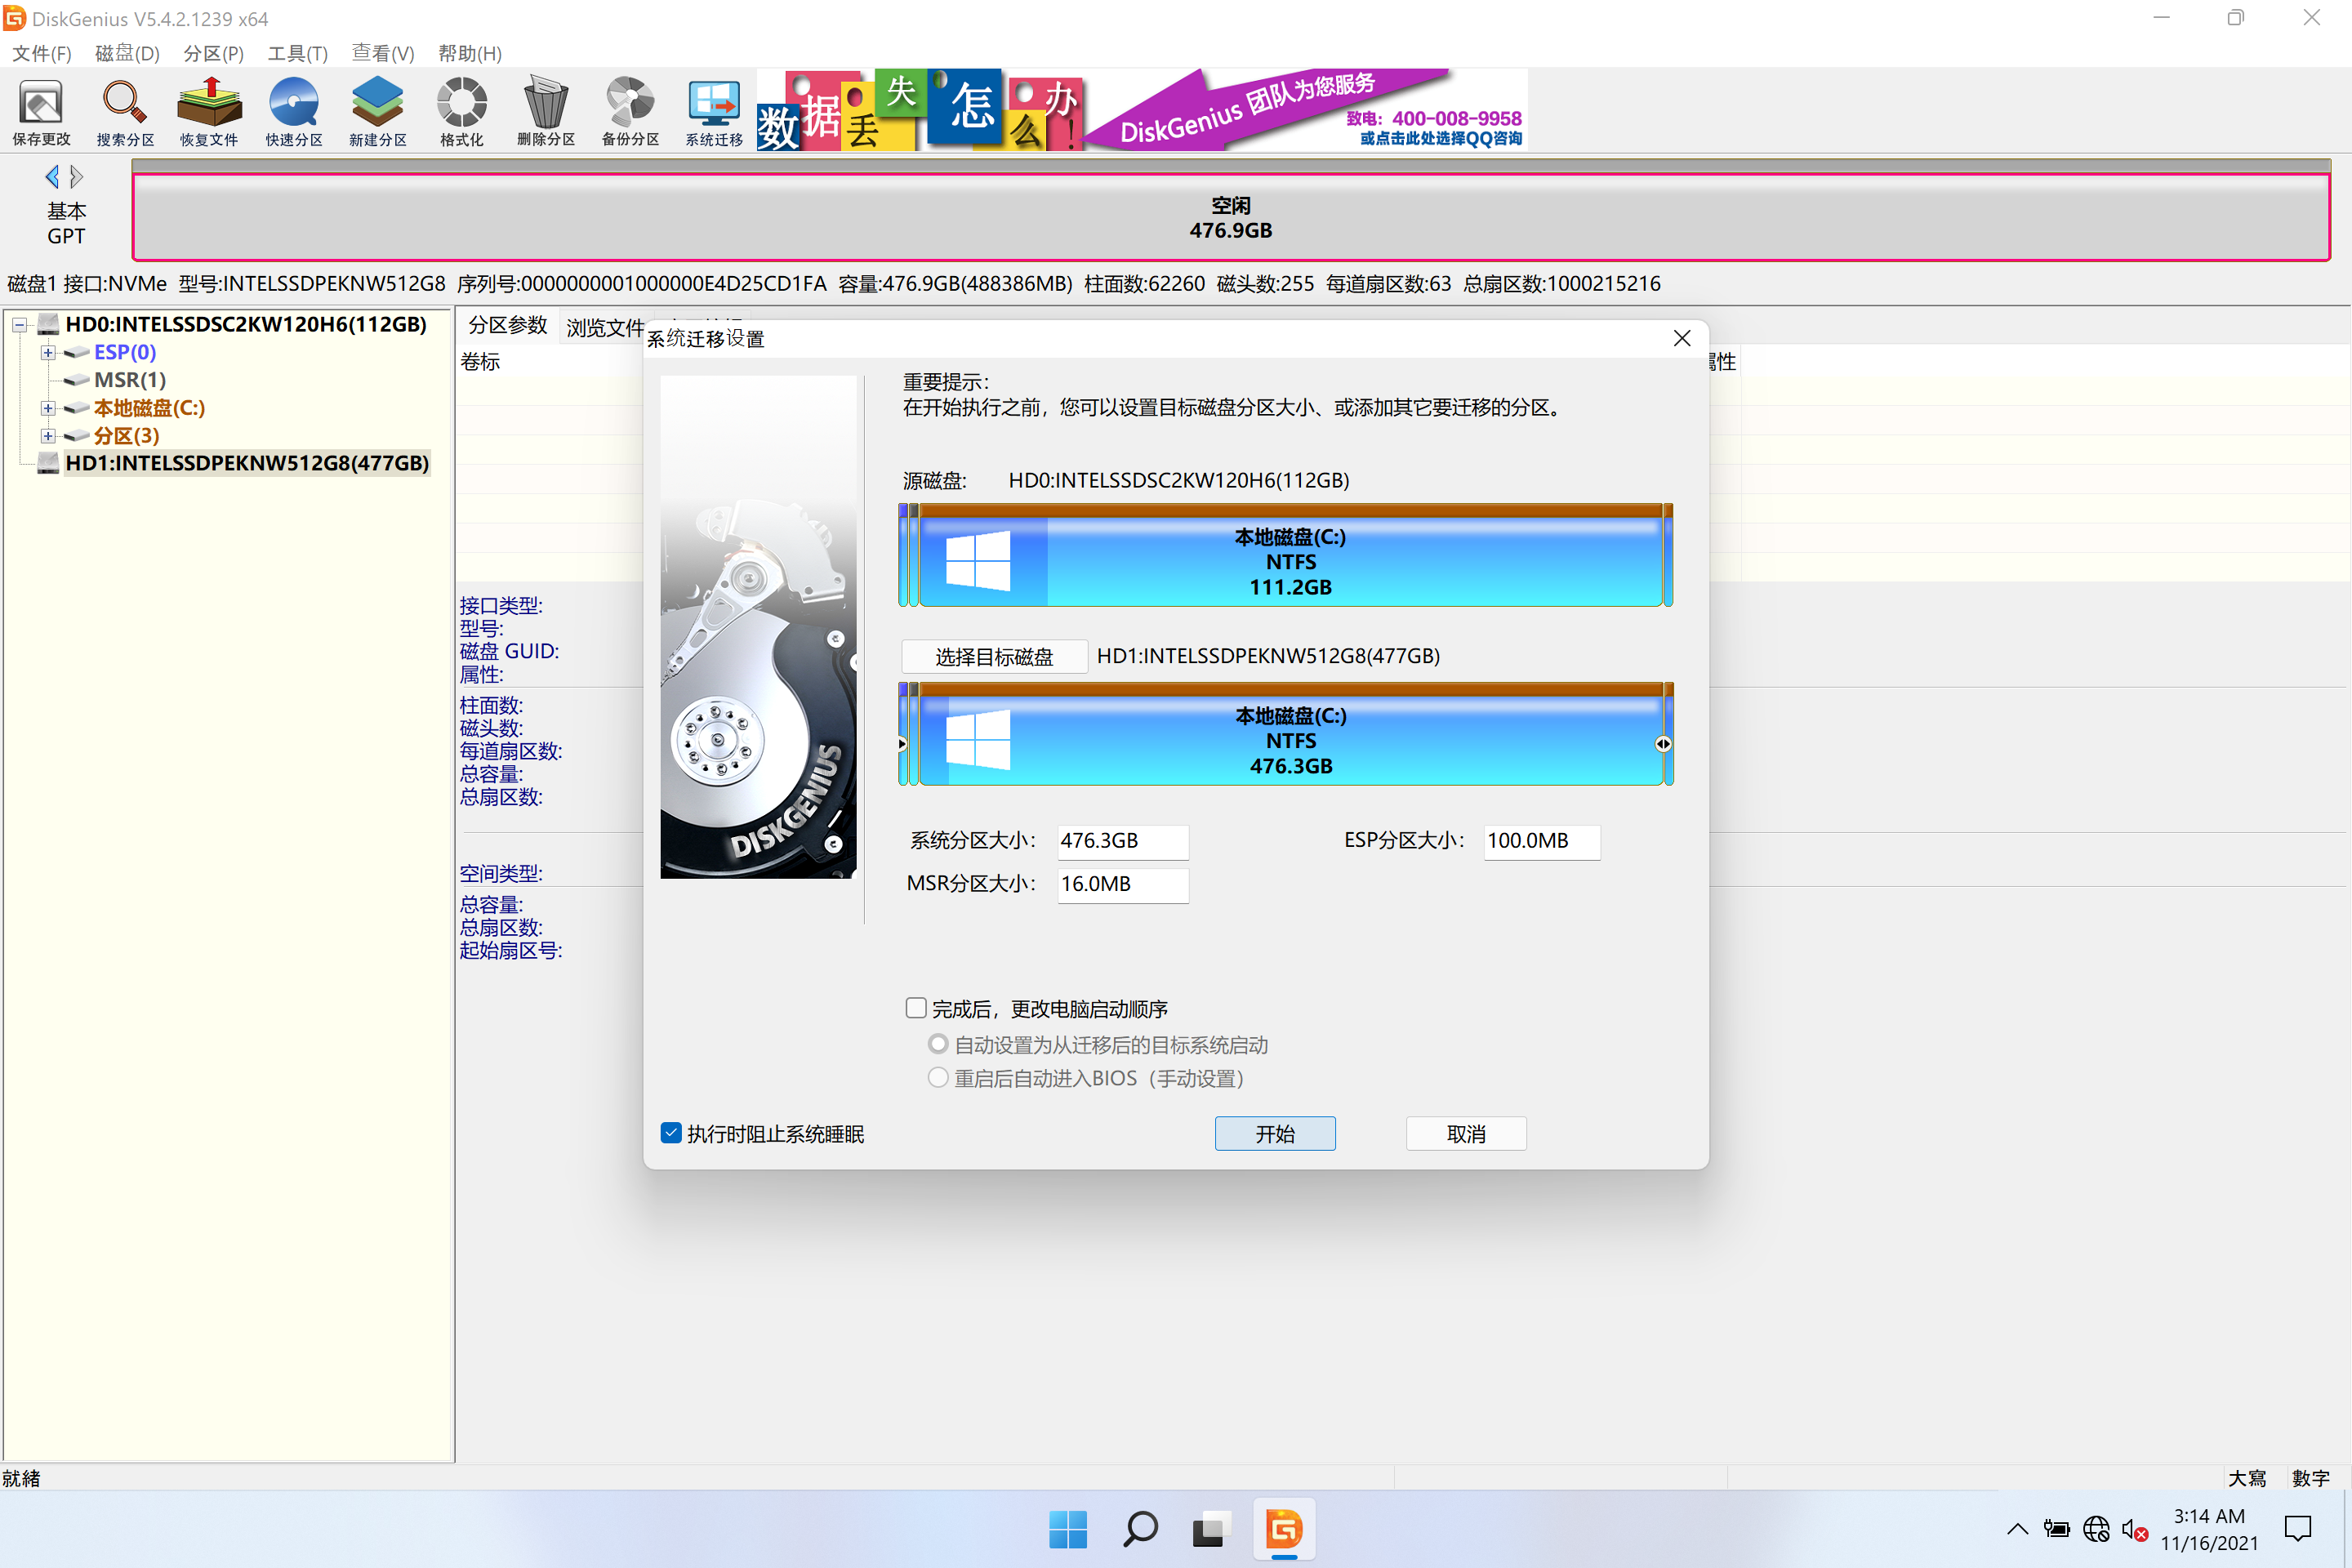Select the target 本地磁盘(C:) 476.3GB partition bar
Screen dimensions: 2352x1568
(x=1291, y=735)
